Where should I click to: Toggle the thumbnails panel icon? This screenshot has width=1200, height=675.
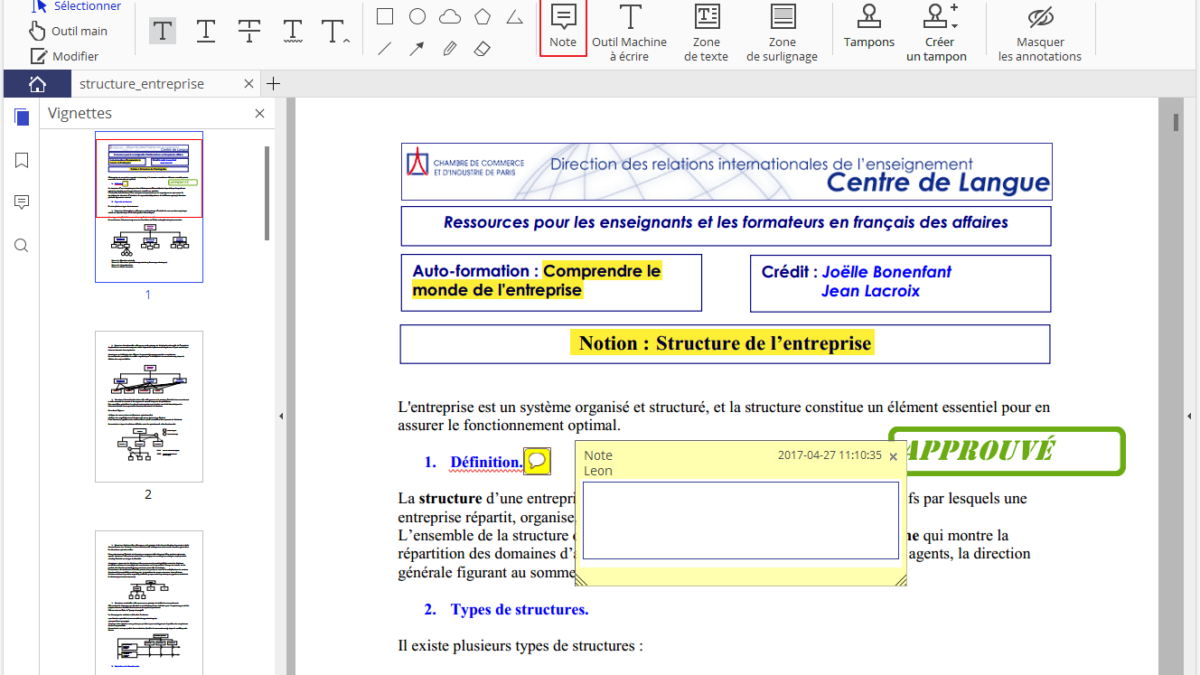[x=21, y=117]
